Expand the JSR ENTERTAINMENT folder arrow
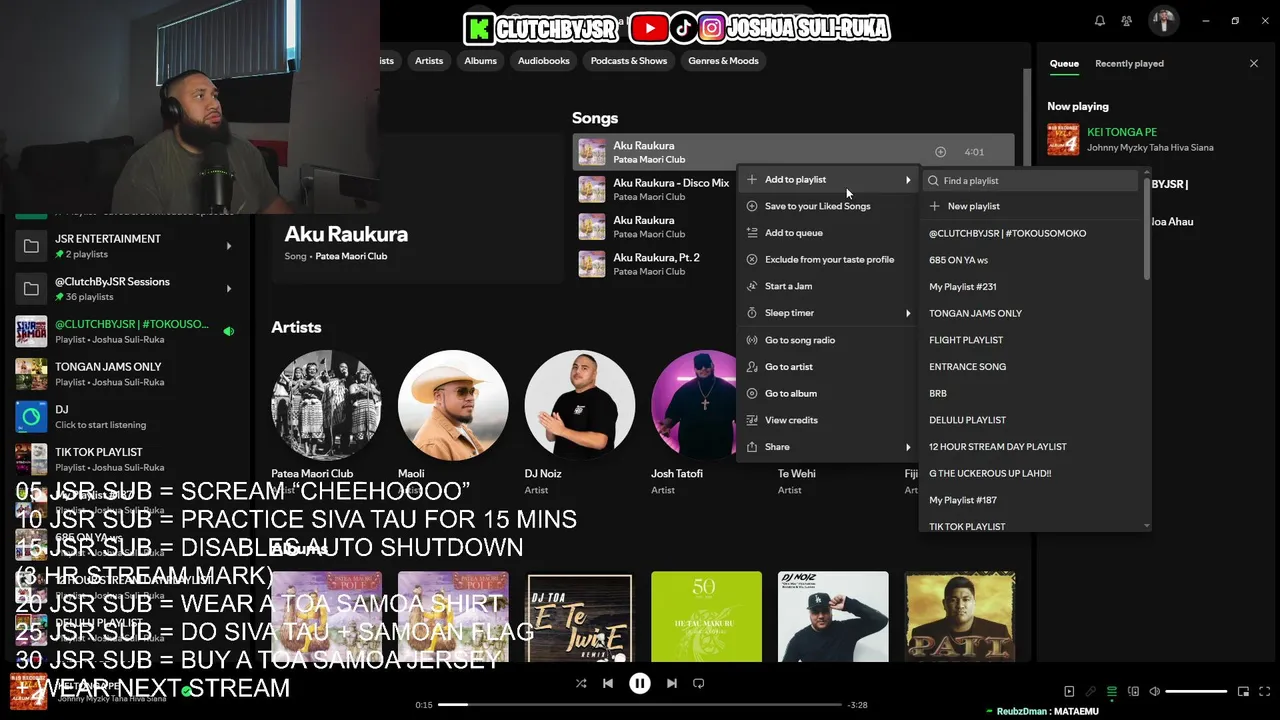 (229, 246)
